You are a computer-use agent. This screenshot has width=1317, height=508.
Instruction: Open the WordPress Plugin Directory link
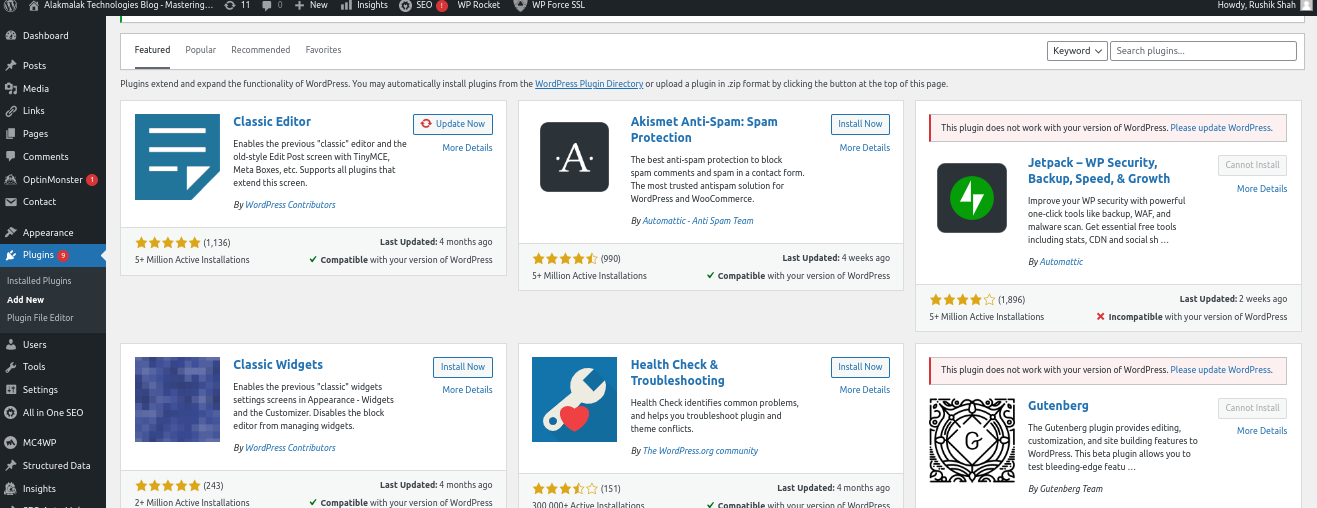point(589,84)
